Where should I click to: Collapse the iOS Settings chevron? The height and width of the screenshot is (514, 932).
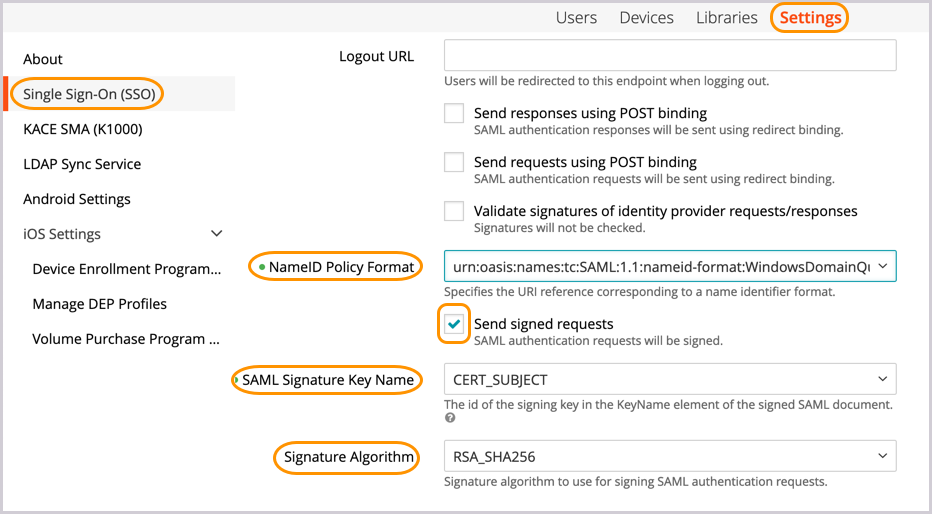coord(216,234)
